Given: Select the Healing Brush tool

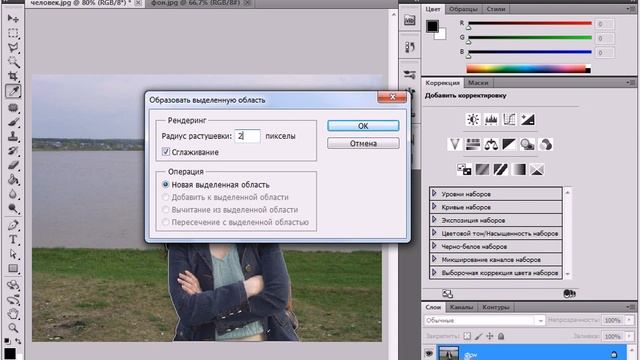Looking at the screenshot, I should tap(13, 108).
